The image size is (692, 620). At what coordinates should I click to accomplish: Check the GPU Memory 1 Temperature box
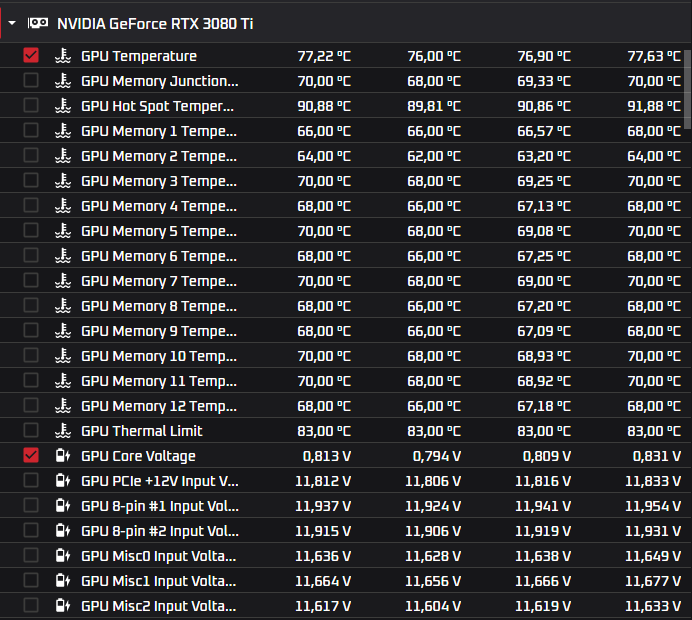tap(31, 131)
